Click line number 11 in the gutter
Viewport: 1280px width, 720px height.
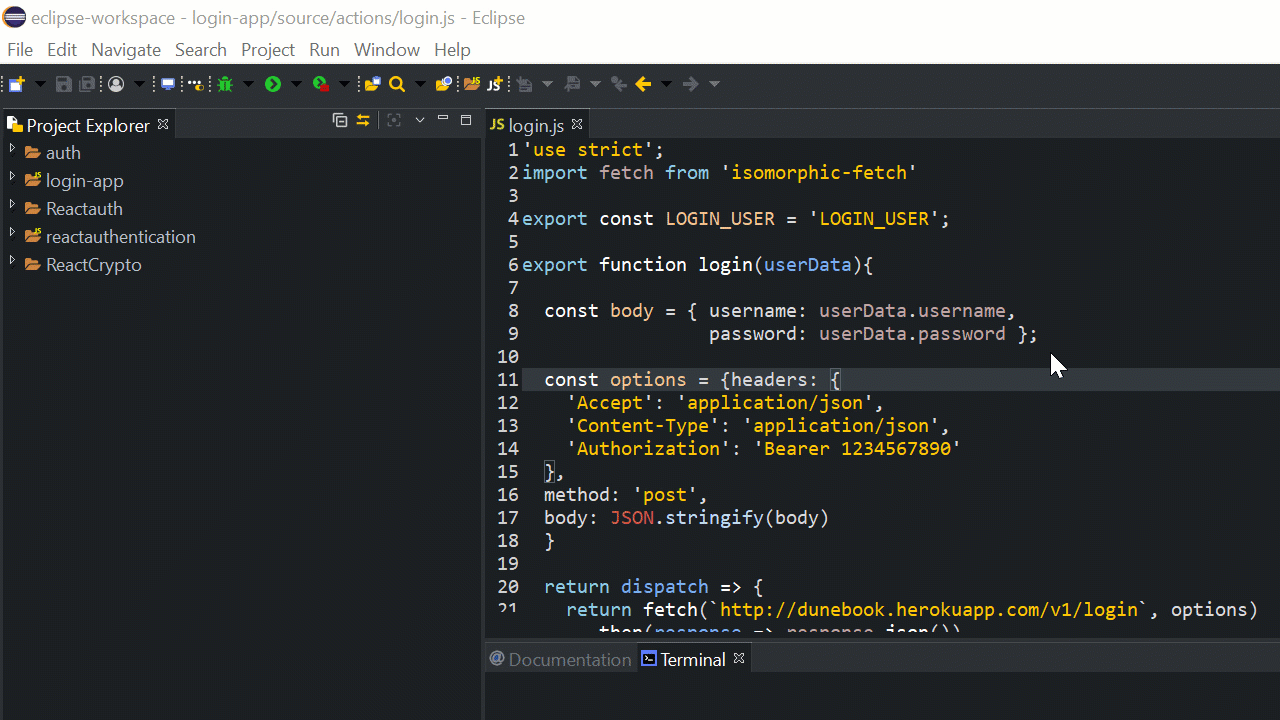[507, 380]
